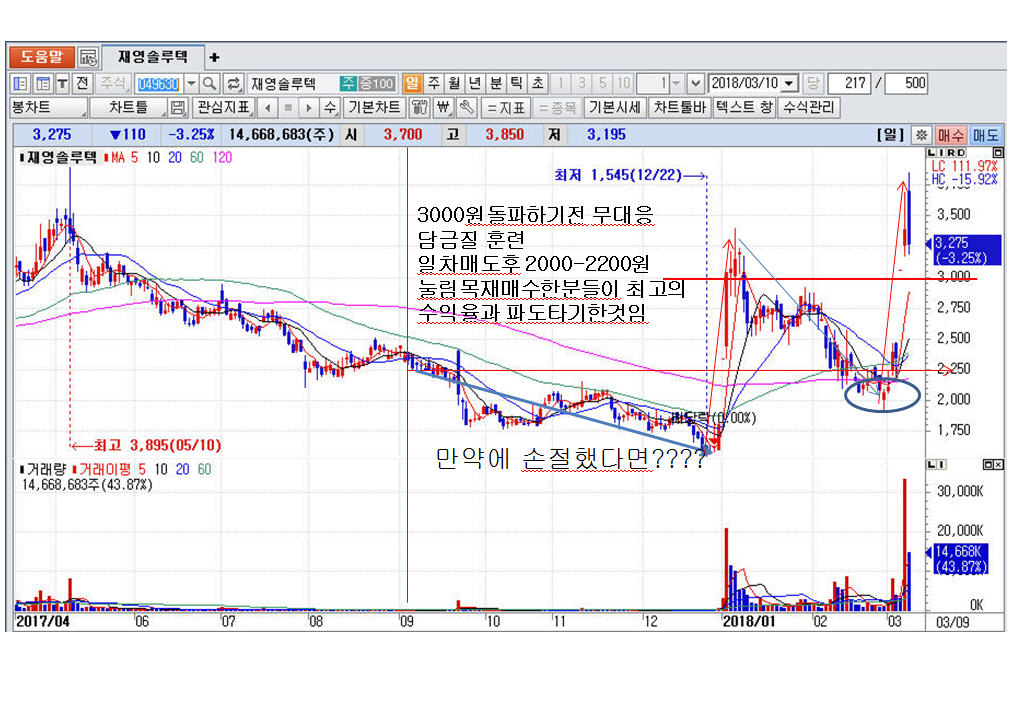1026x703 pixels.
Task: Click the swap arrows icon beside search
Action: pos(233,83)
